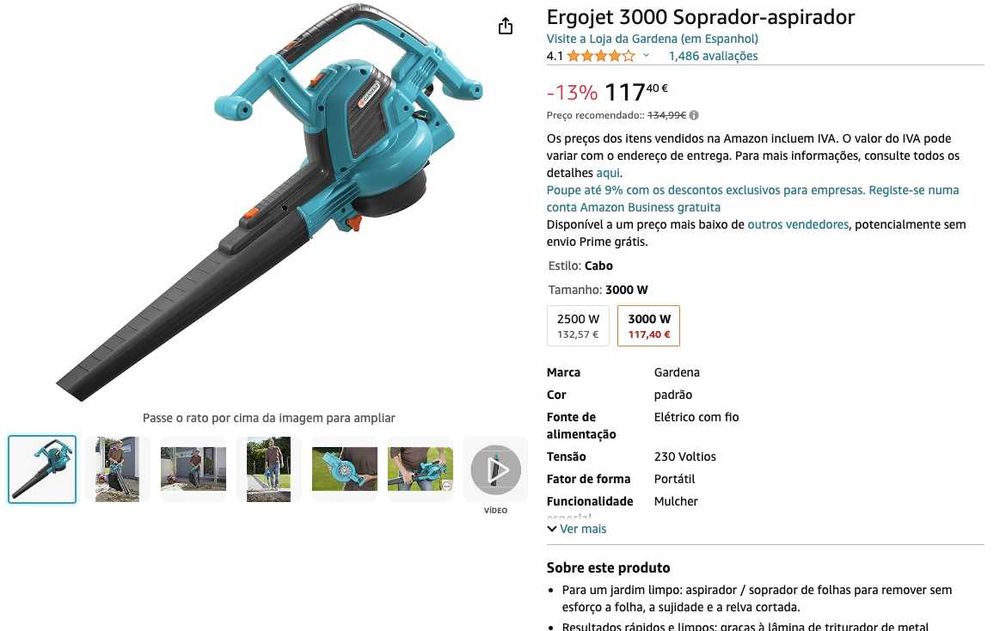View fifth thumbnail showing blower close-up

(x=344, y=469)
